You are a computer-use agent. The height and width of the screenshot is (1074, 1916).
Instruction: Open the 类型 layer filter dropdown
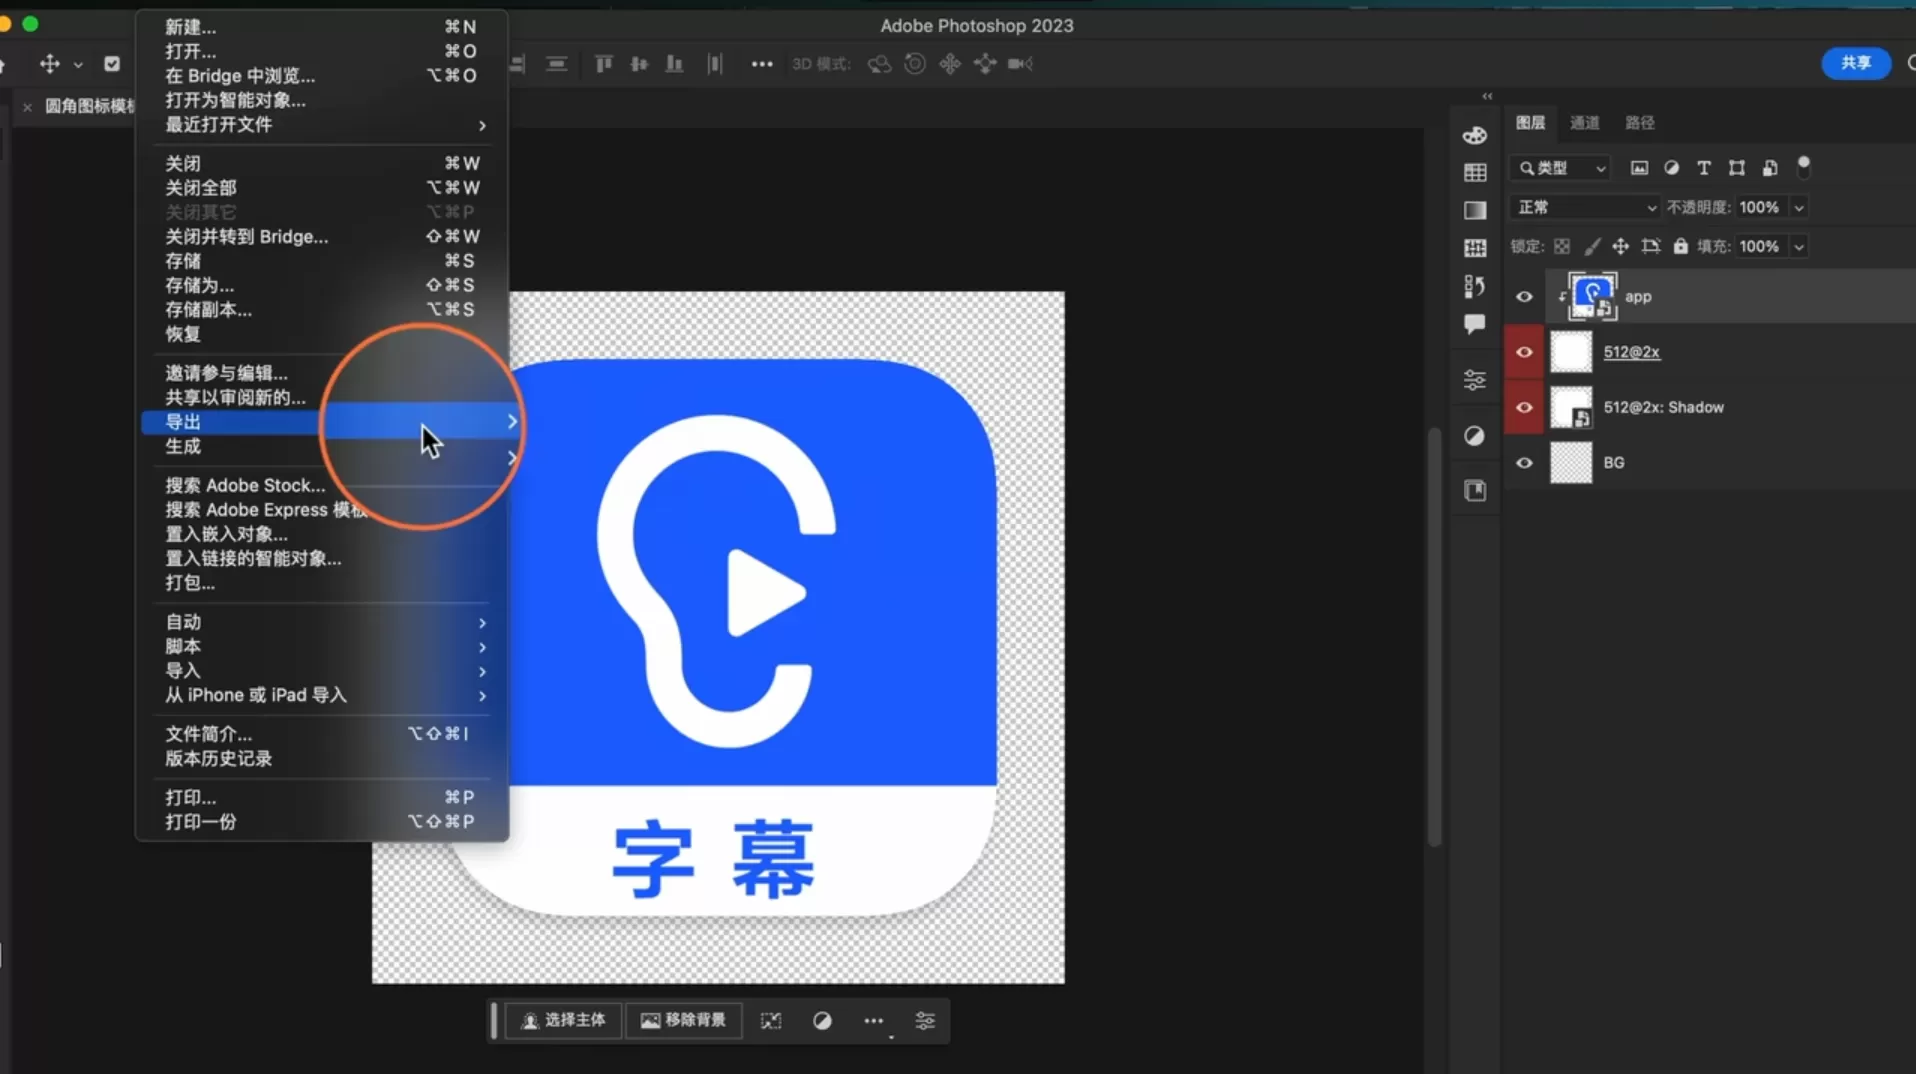click(x=1560, y=167)
